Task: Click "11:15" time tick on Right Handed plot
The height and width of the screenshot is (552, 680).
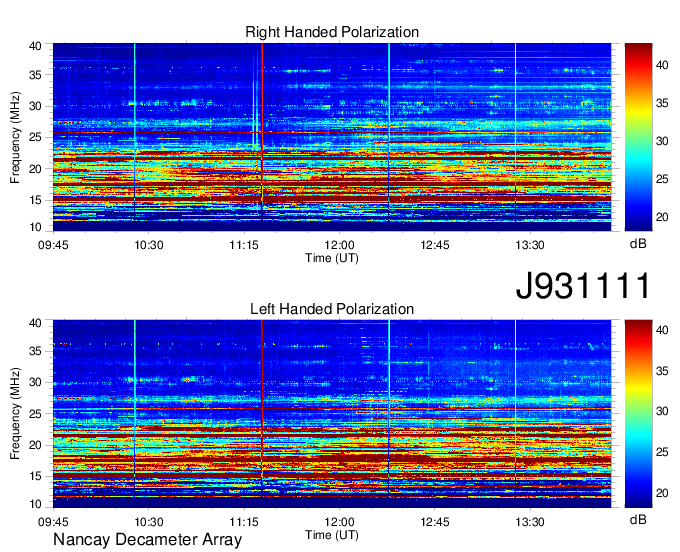Action: coord(244,245)
